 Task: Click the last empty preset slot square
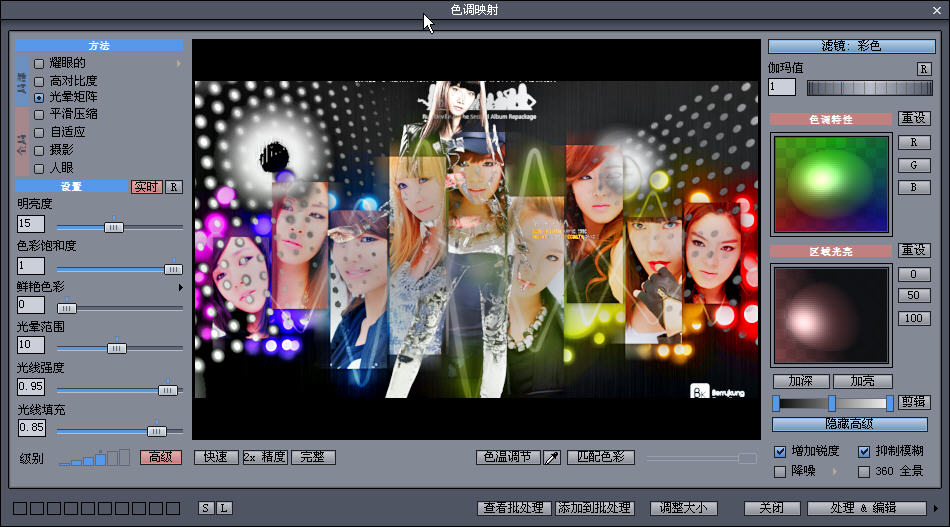173,508
